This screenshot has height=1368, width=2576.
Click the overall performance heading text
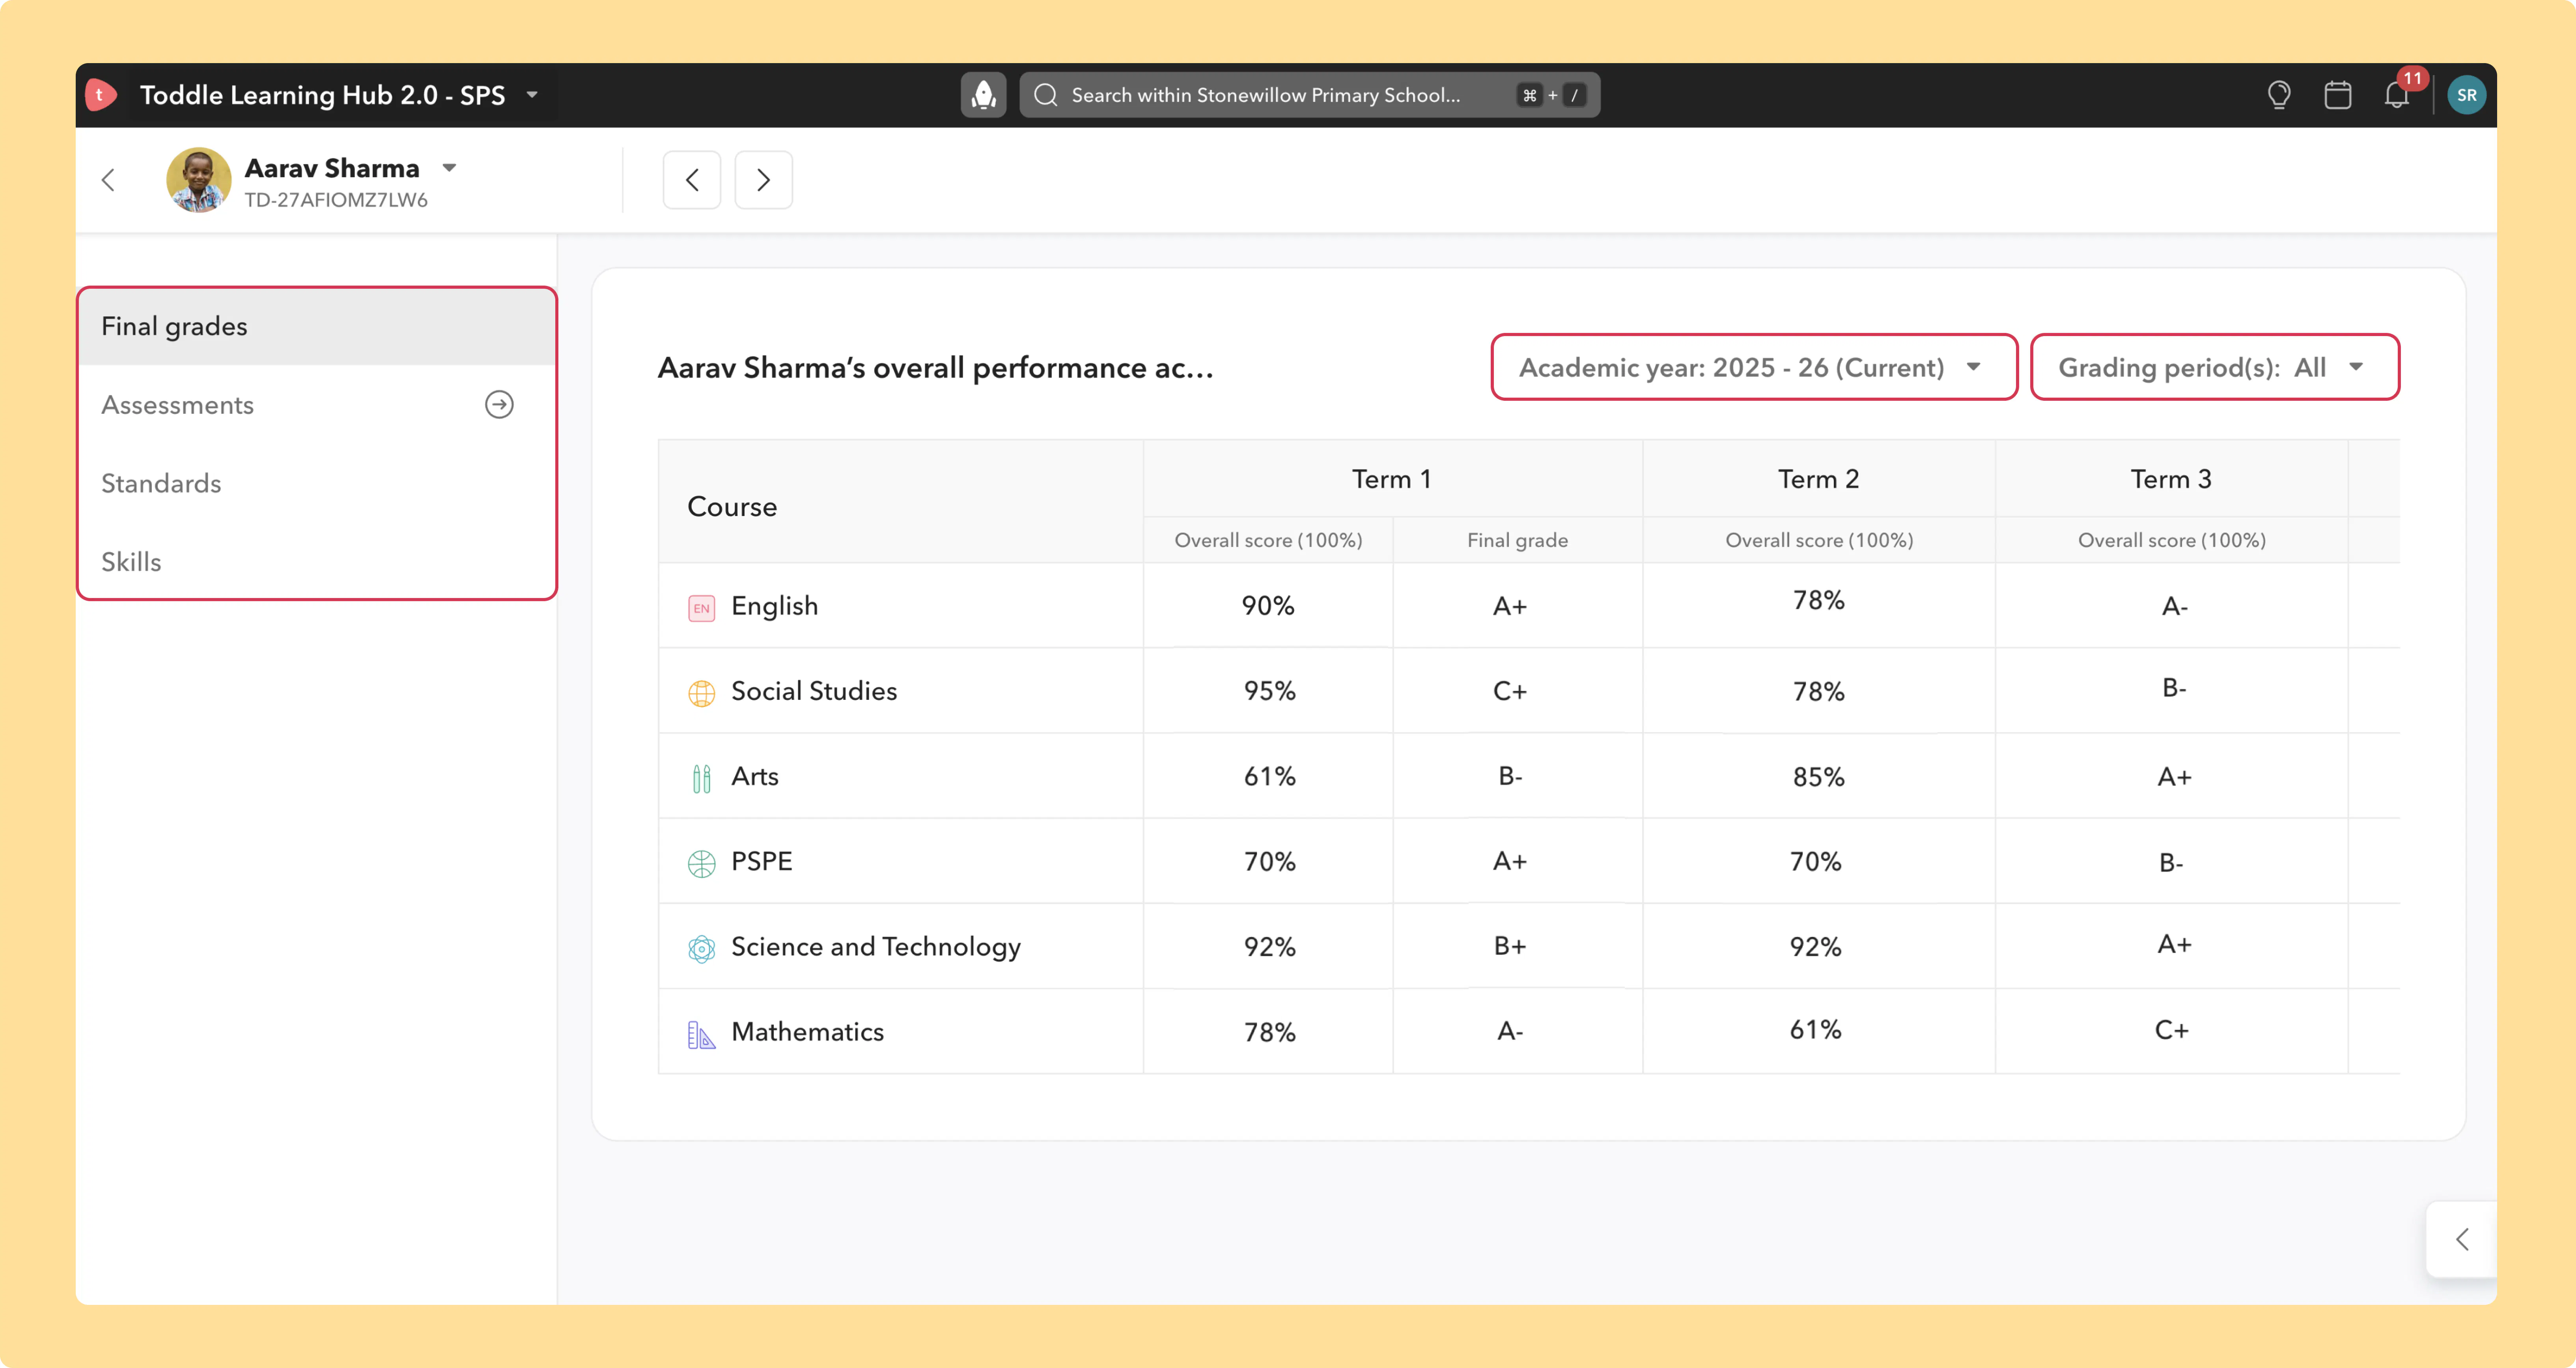click(x=935, y=368)
